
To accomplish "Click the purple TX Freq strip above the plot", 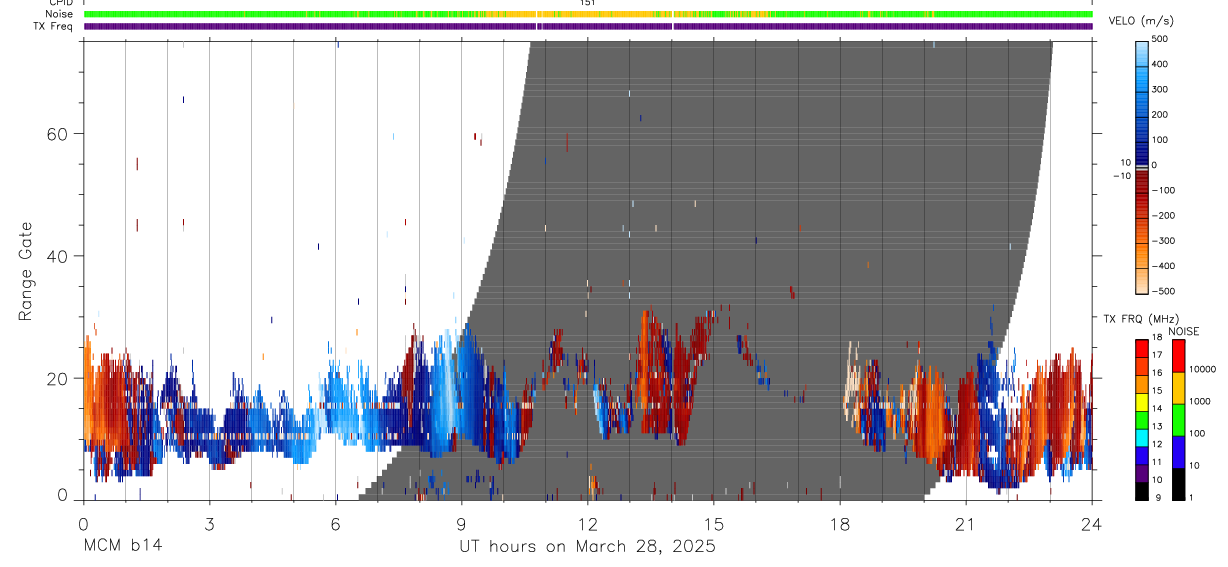I will (588, 26).
